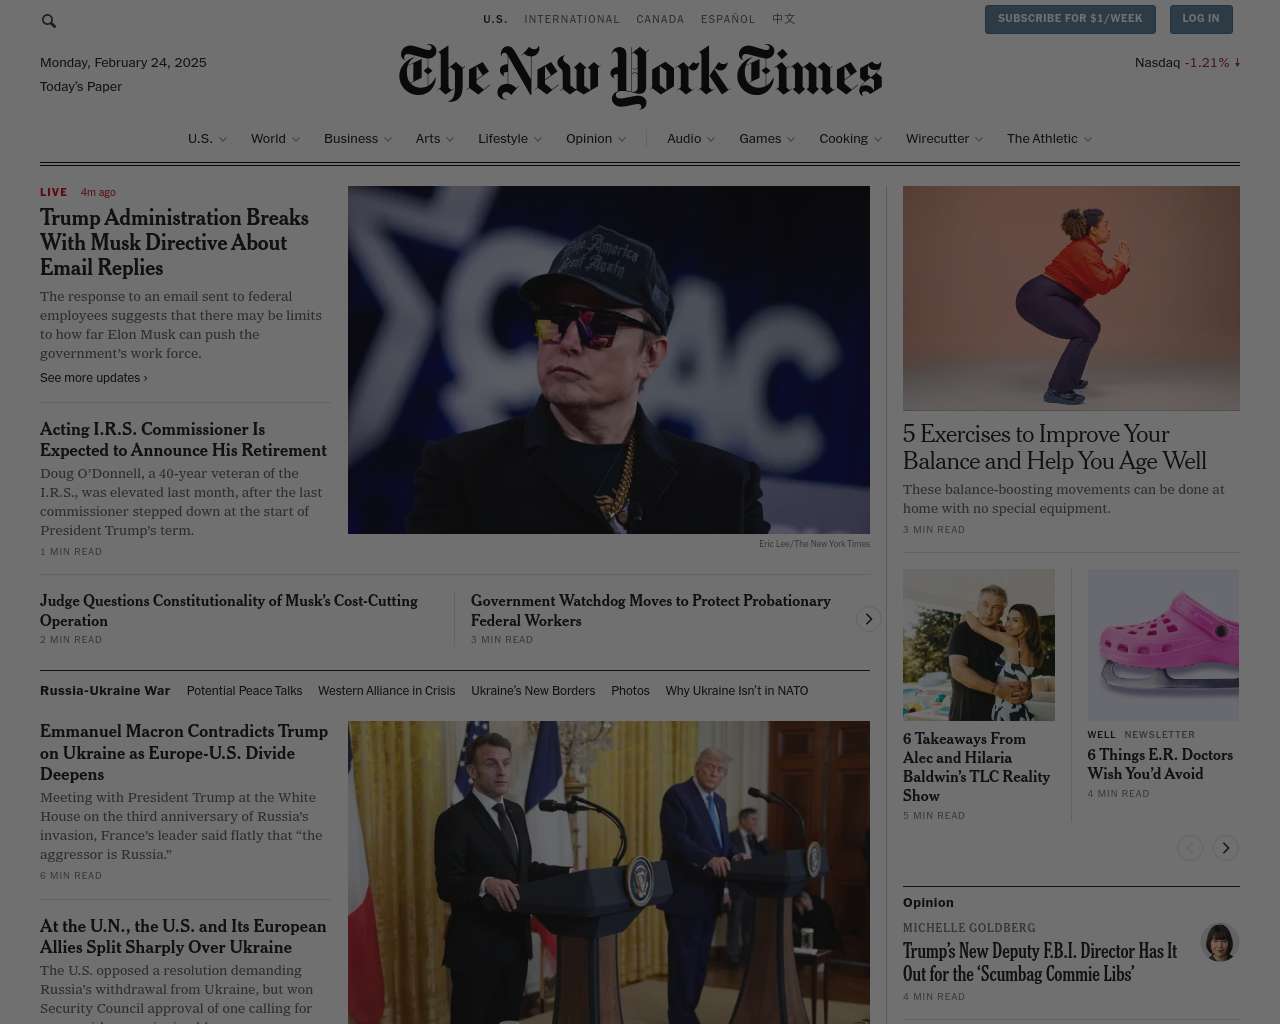Expand the World section chevron
The height and width of the screenshot is (1024, 1280).
(295, 139)
